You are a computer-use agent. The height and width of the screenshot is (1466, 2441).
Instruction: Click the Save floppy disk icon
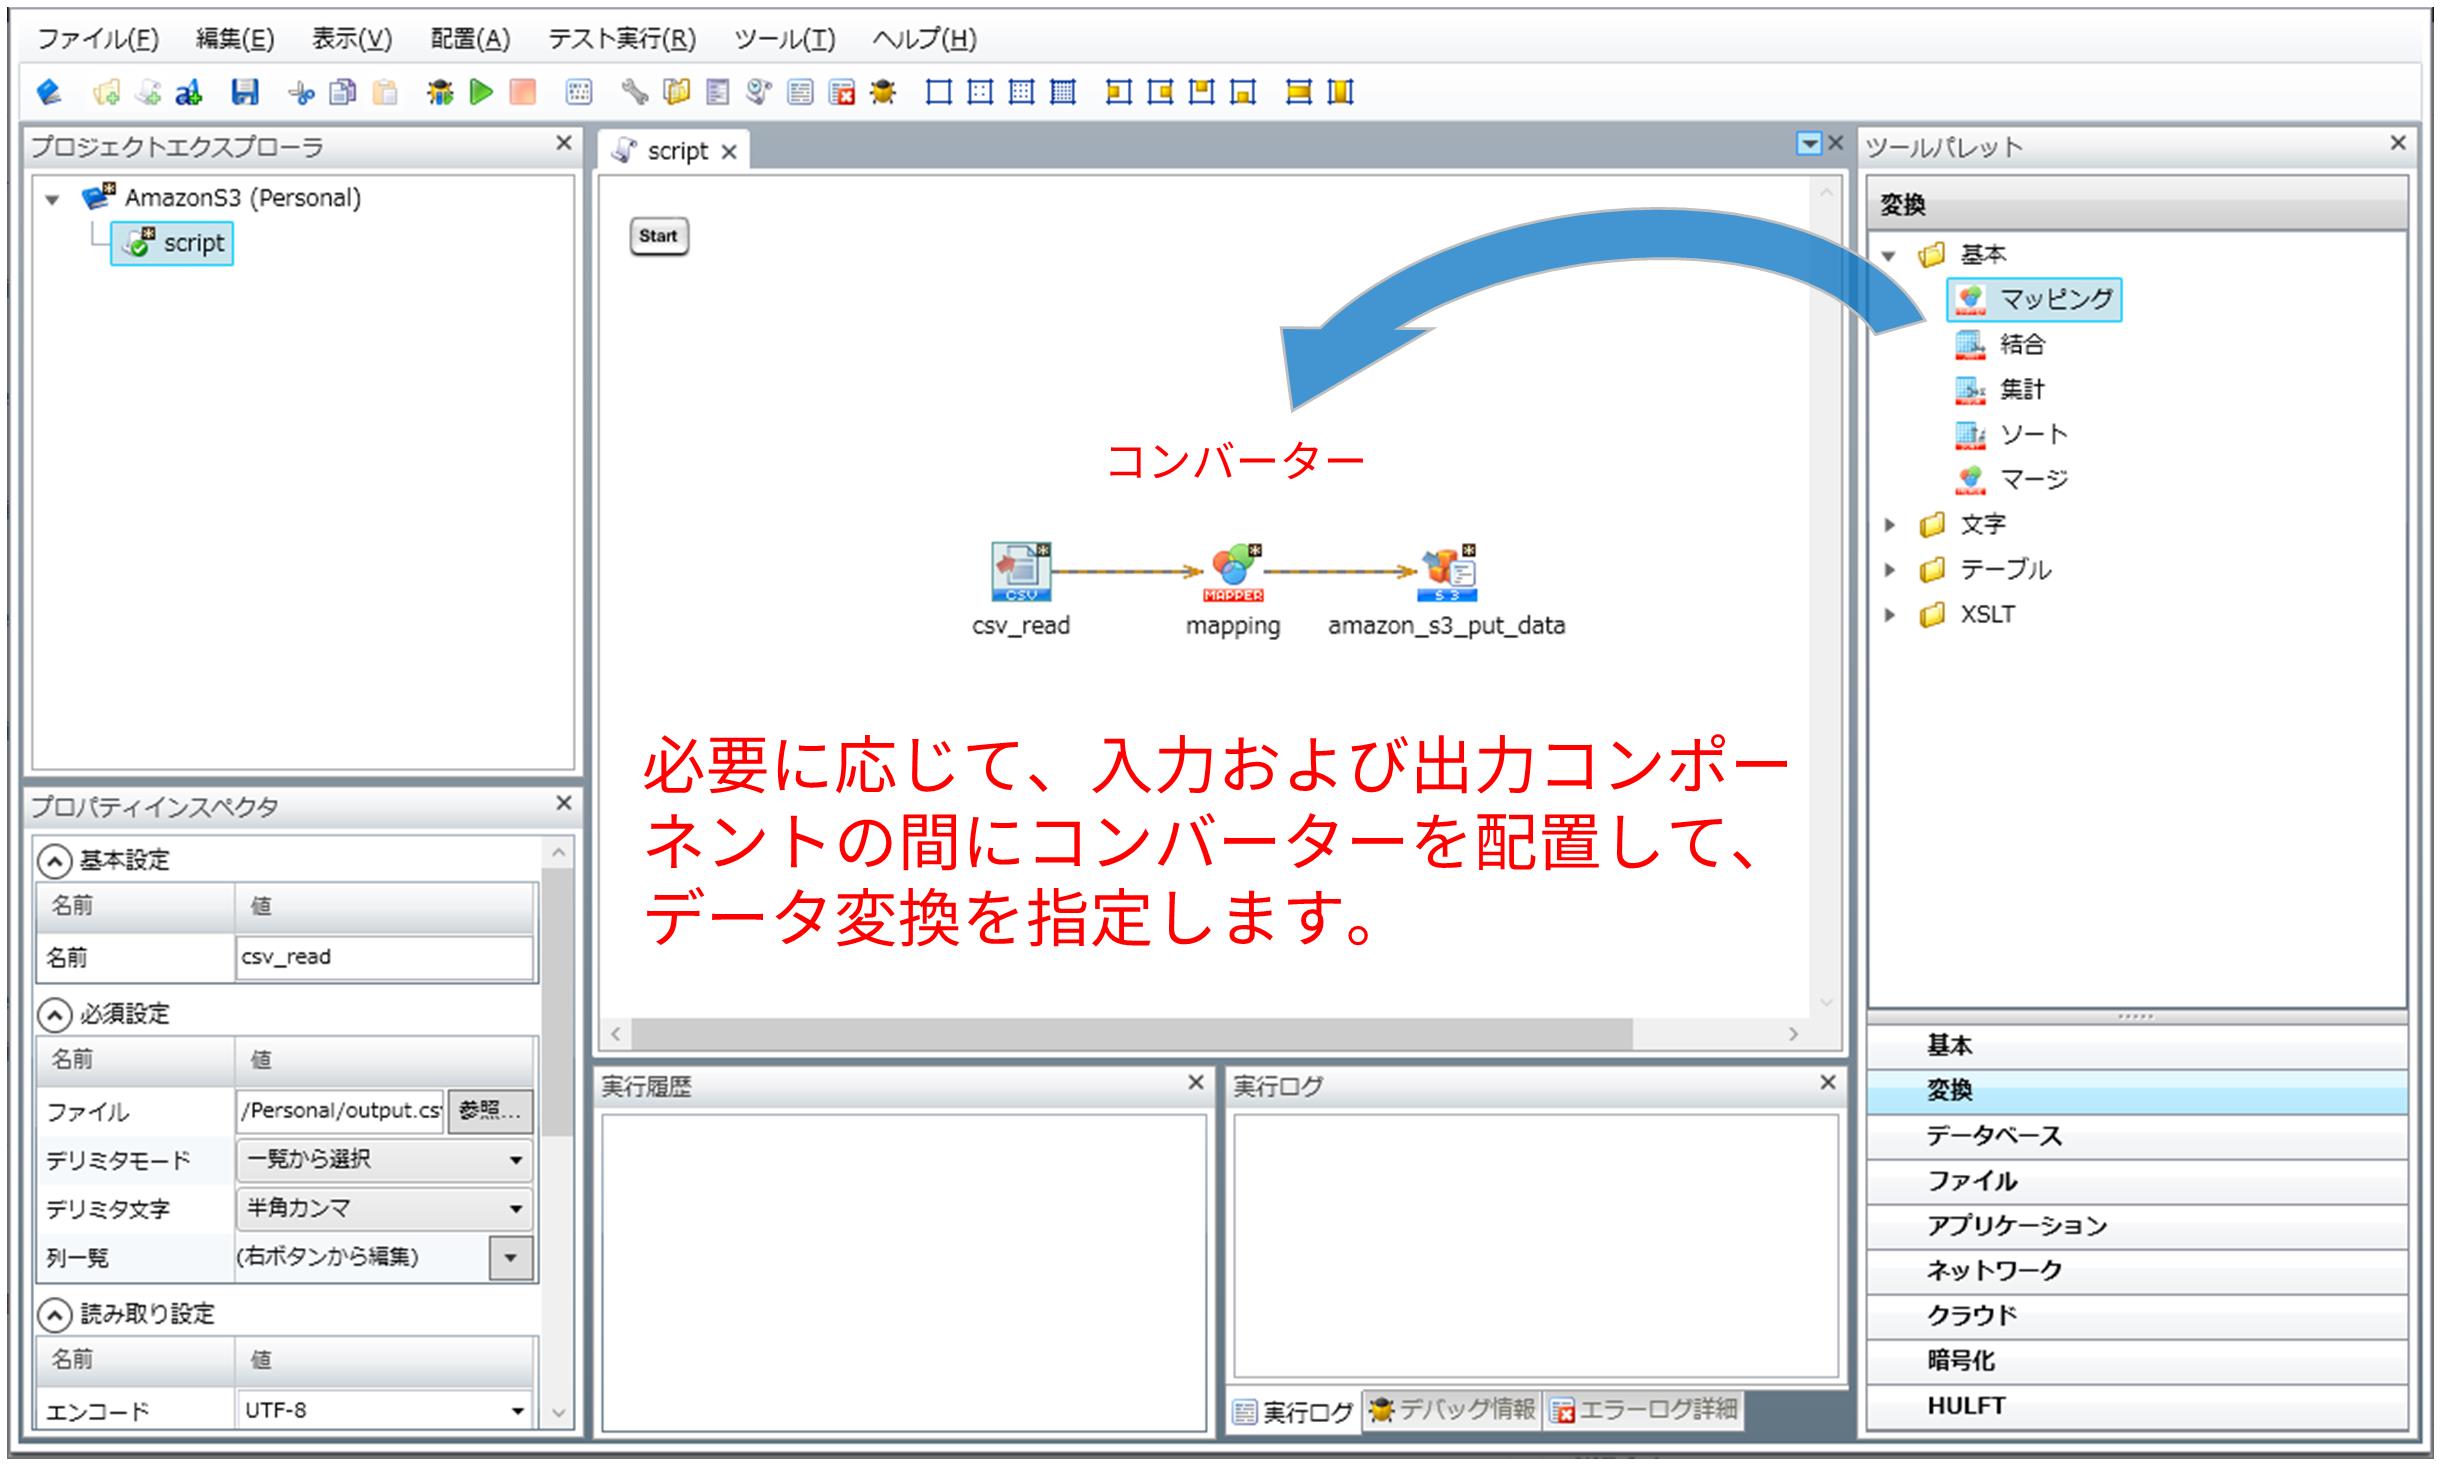pyautogui.click(x=245, y=93)
